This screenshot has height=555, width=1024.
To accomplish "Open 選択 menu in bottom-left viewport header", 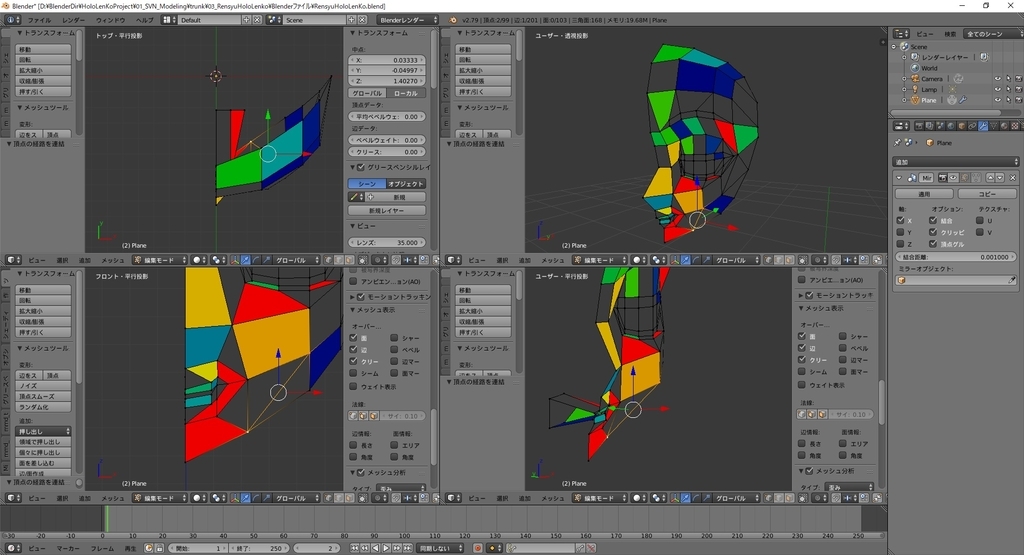I will click(x=62, y=498).
